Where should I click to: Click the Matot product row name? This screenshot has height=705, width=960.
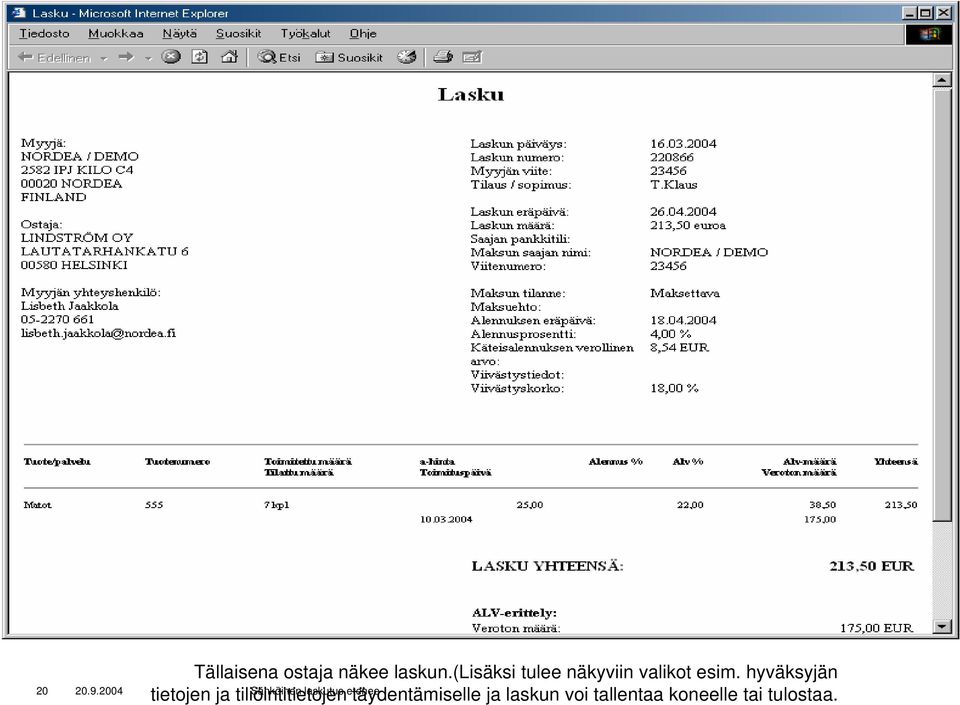click(37, 505)
